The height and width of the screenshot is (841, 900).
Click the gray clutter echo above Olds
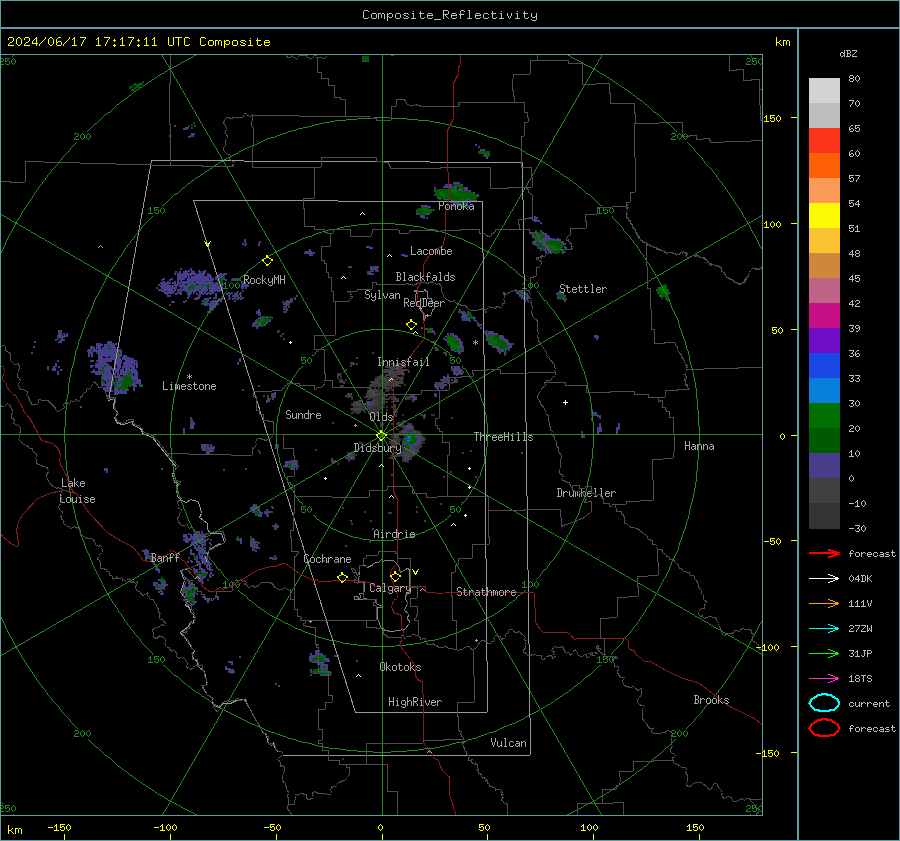pos(379,392)
